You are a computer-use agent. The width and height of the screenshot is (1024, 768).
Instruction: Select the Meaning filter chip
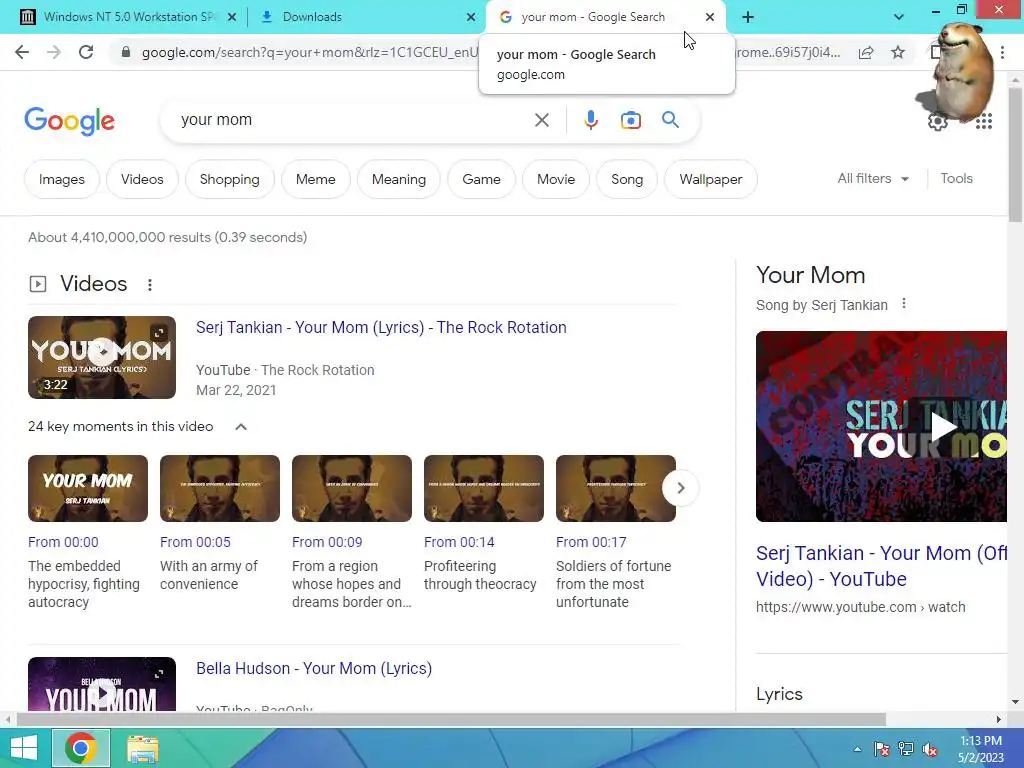click(398, 179)
